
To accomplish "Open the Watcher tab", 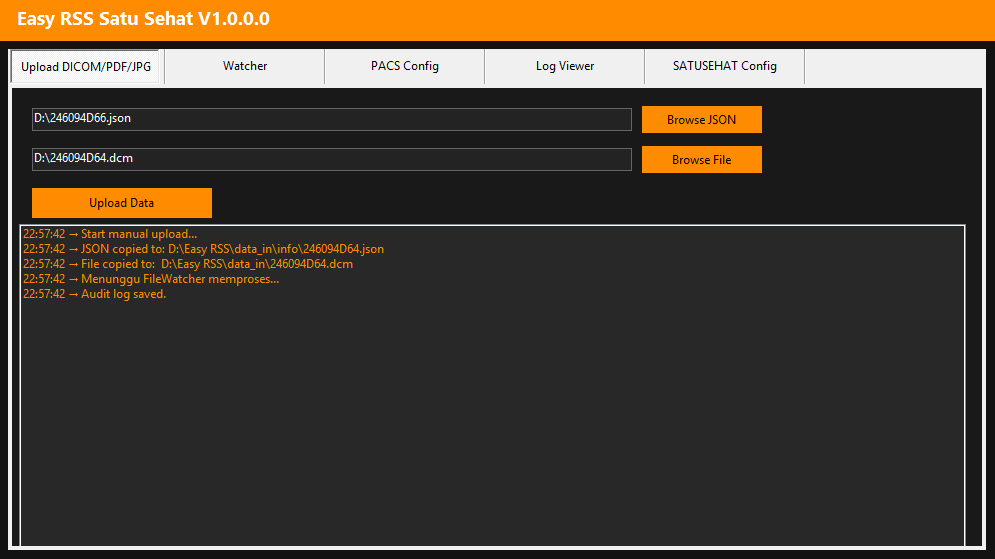I will [x=245, y=66].
